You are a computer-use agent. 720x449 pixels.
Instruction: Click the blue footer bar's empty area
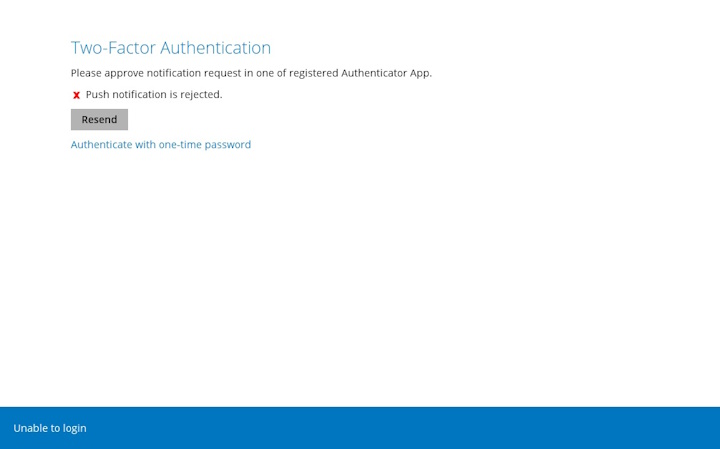(400, 428)
